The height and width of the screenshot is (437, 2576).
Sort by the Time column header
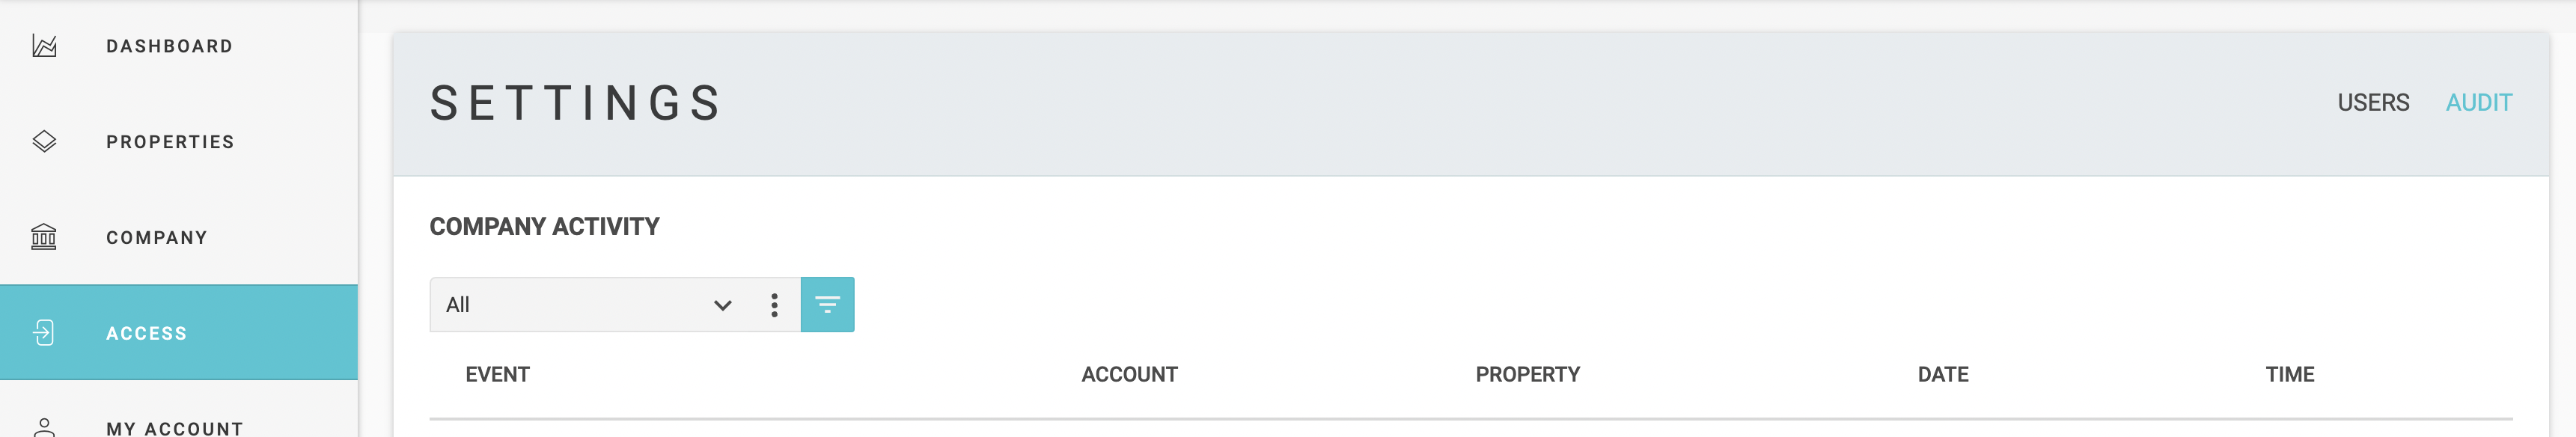coord(2289,374)
